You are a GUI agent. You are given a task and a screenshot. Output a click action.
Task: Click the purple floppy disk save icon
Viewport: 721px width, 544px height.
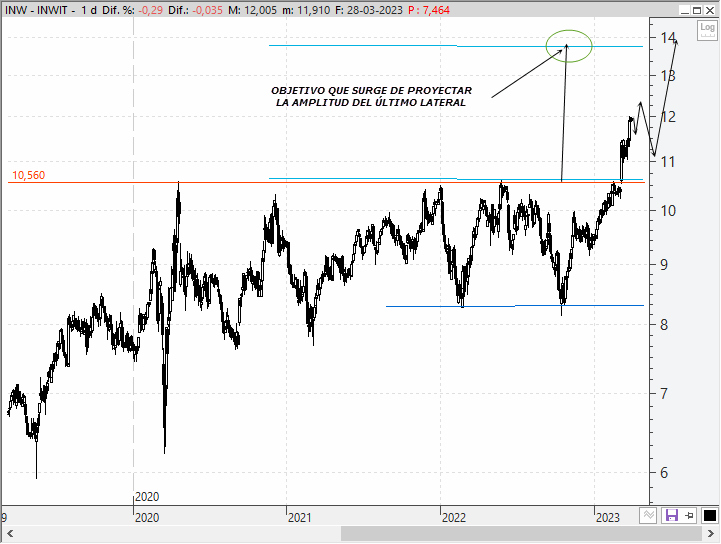pos(672,515)
